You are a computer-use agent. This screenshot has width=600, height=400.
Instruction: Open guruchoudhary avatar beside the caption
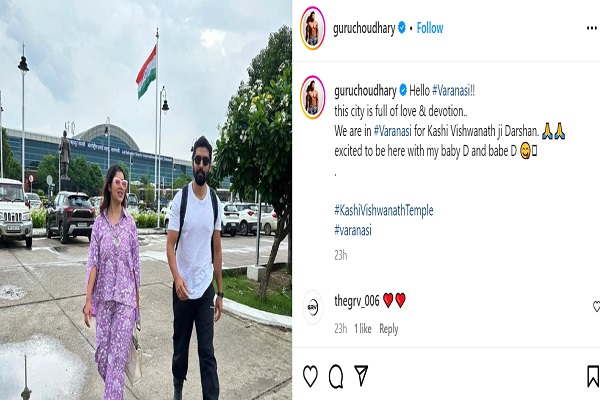[313, 97]
